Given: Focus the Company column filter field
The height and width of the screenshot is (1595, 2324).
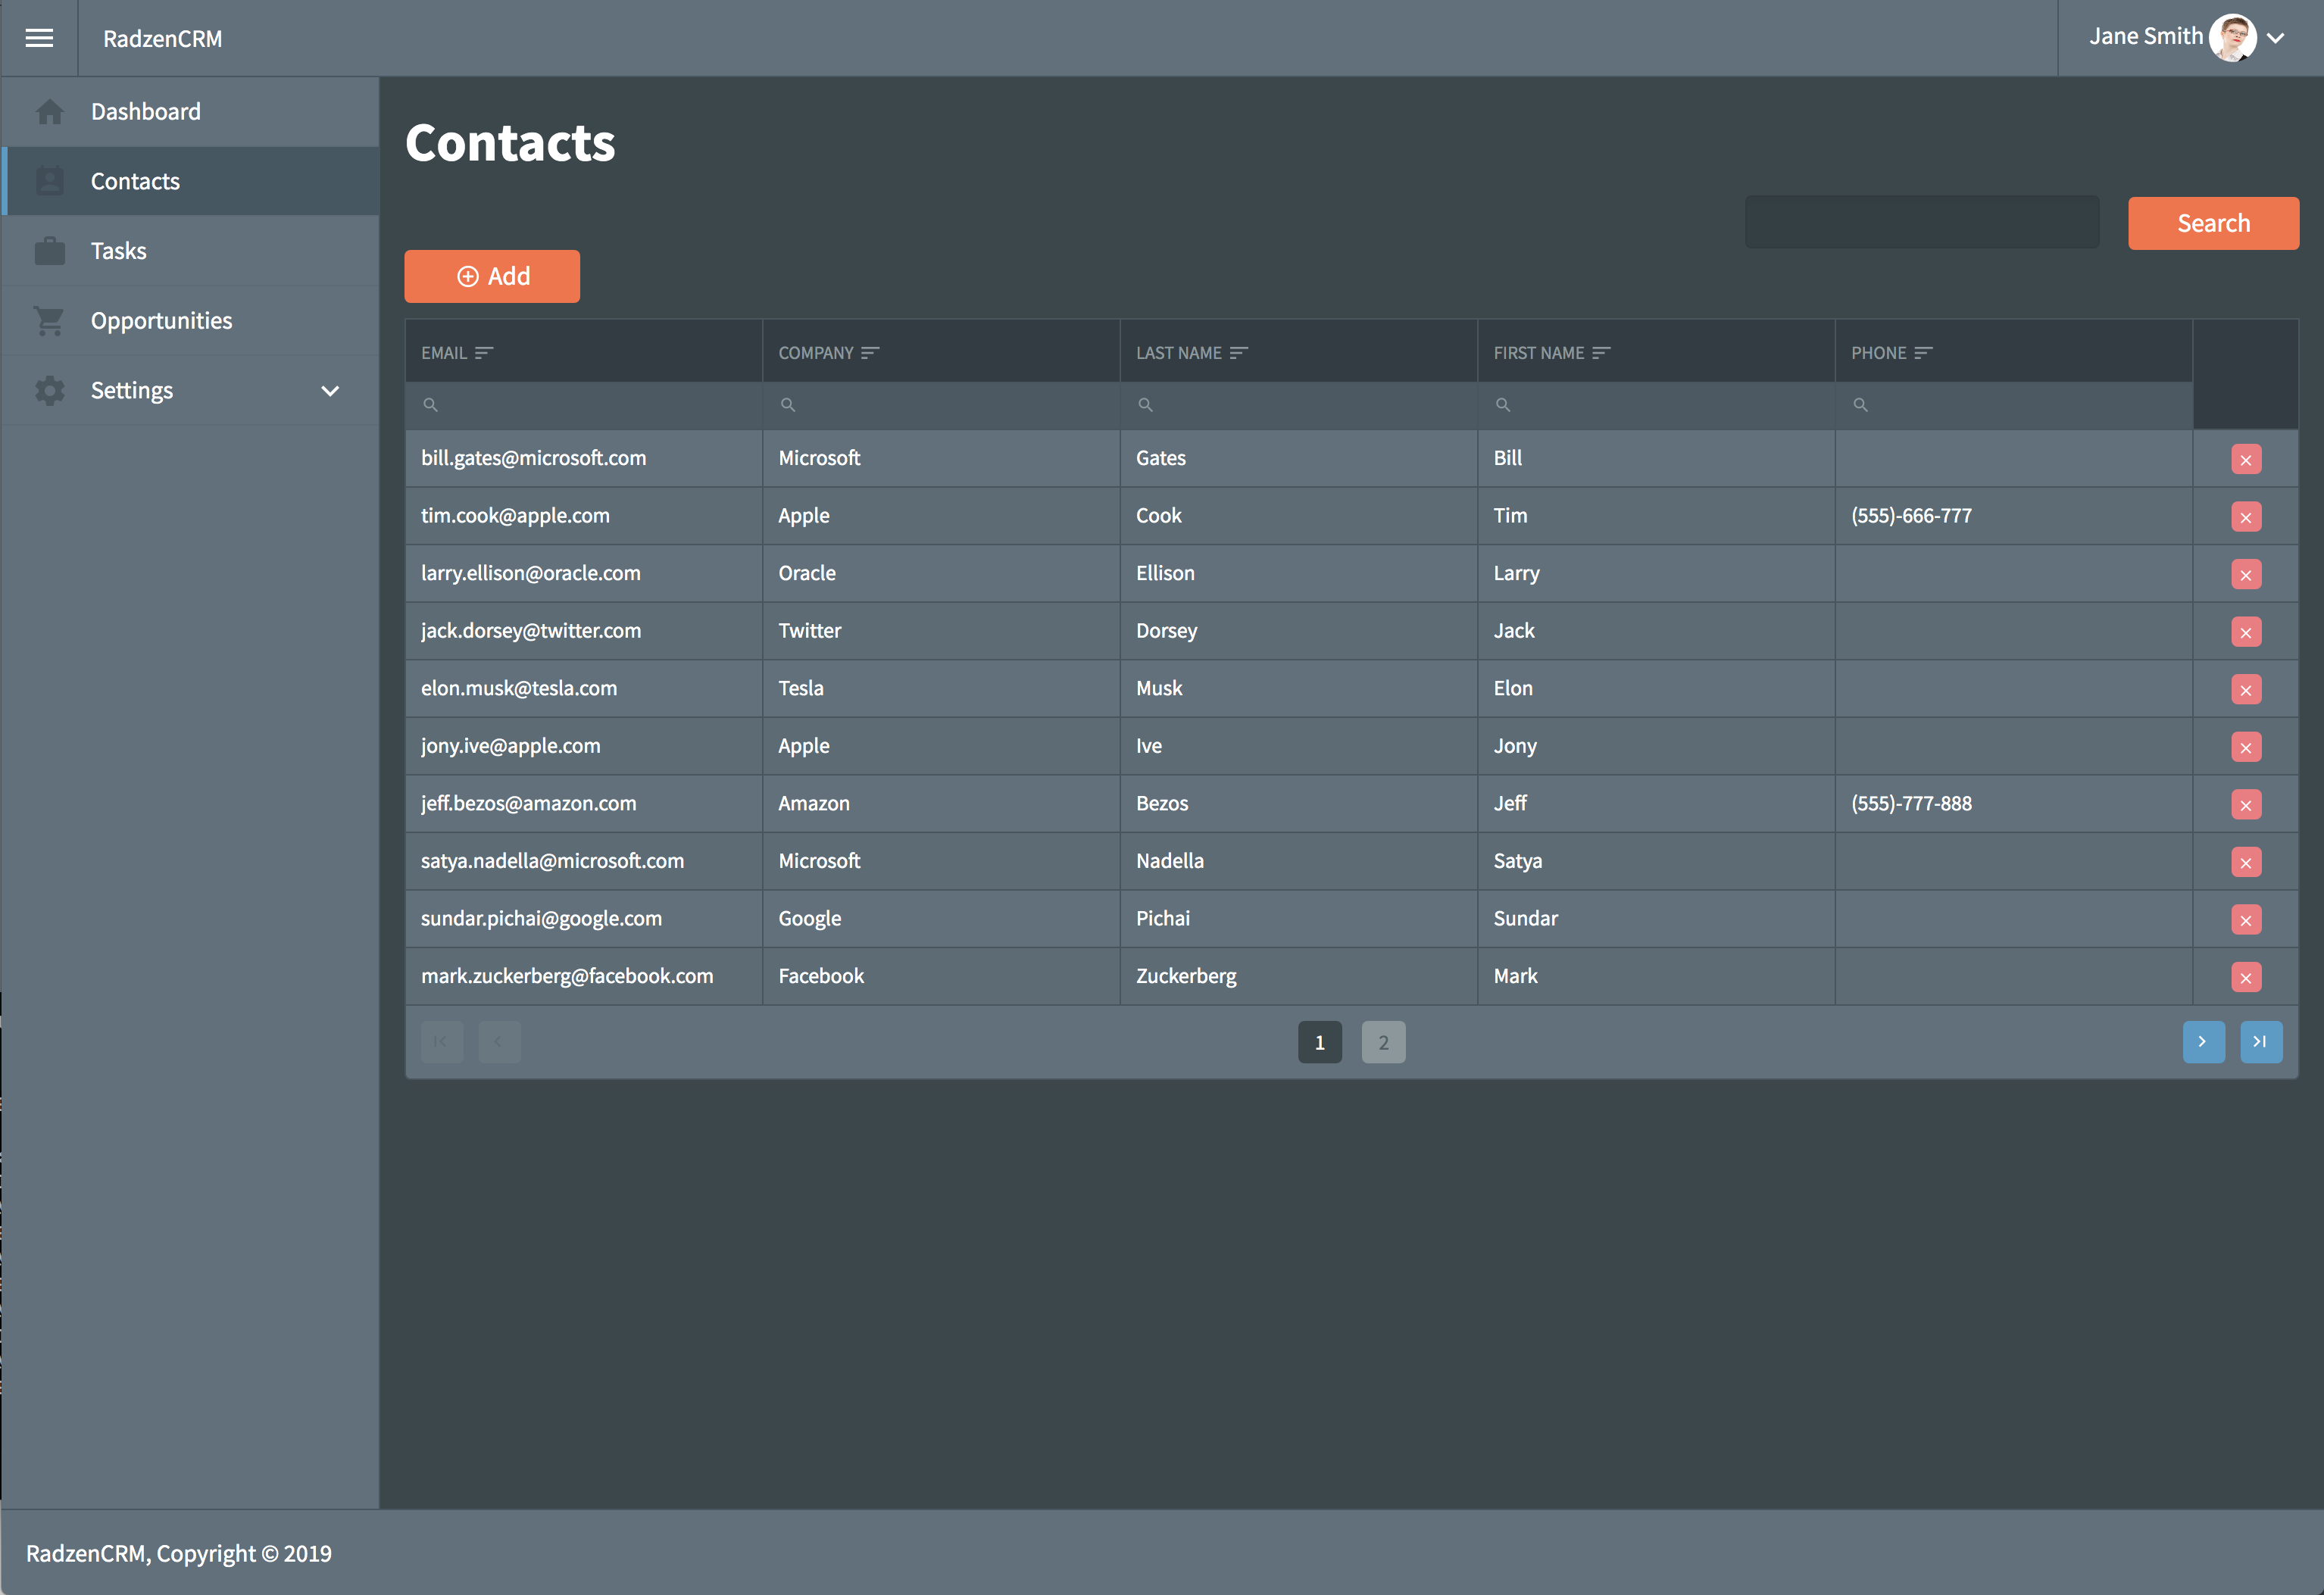Looking at the screenshot, I should click(x=941, y=405).
